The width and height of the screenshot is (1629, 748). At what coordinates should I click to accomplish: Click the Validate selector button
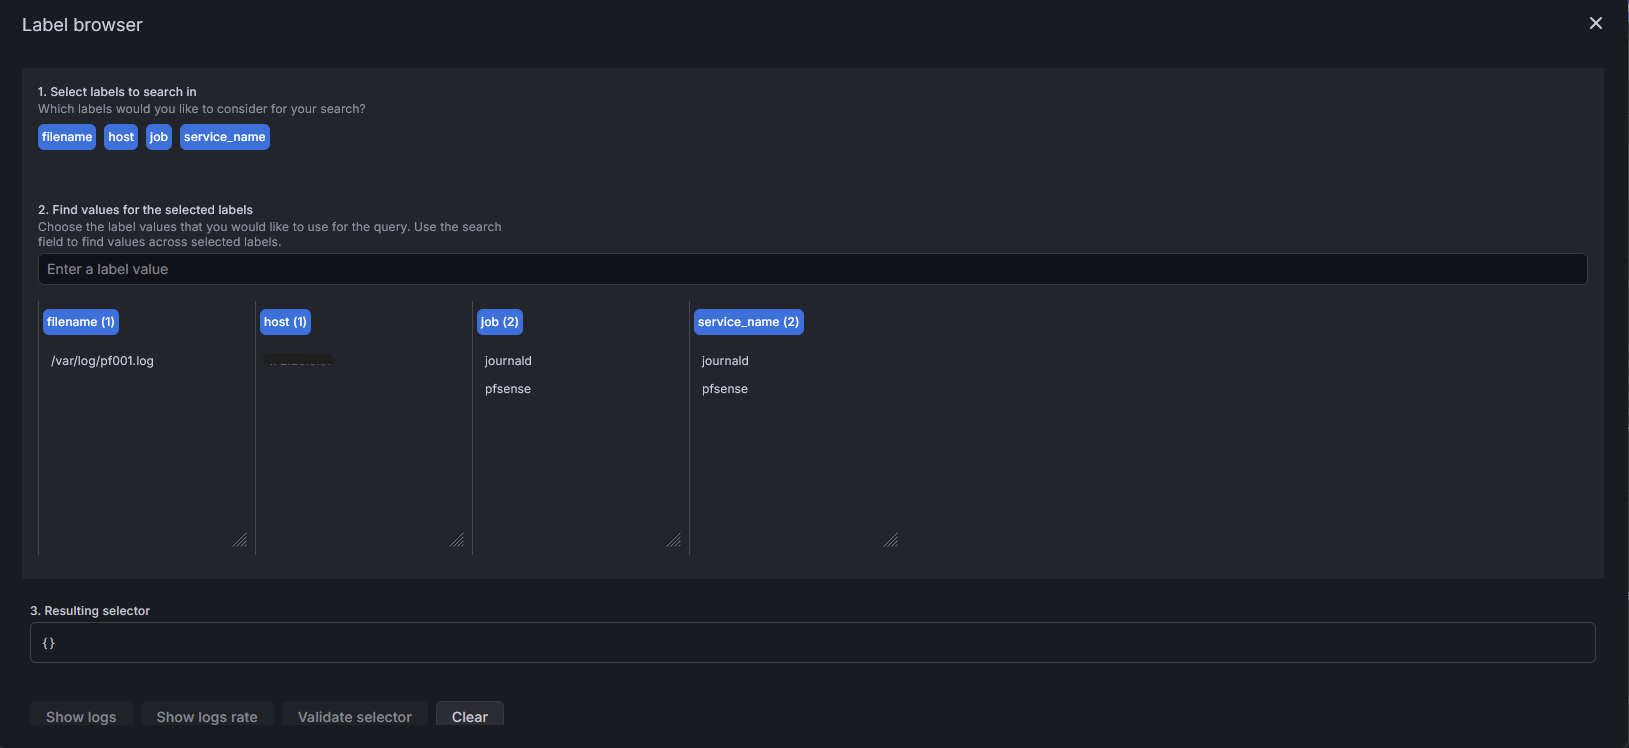[x=354, y=716]
